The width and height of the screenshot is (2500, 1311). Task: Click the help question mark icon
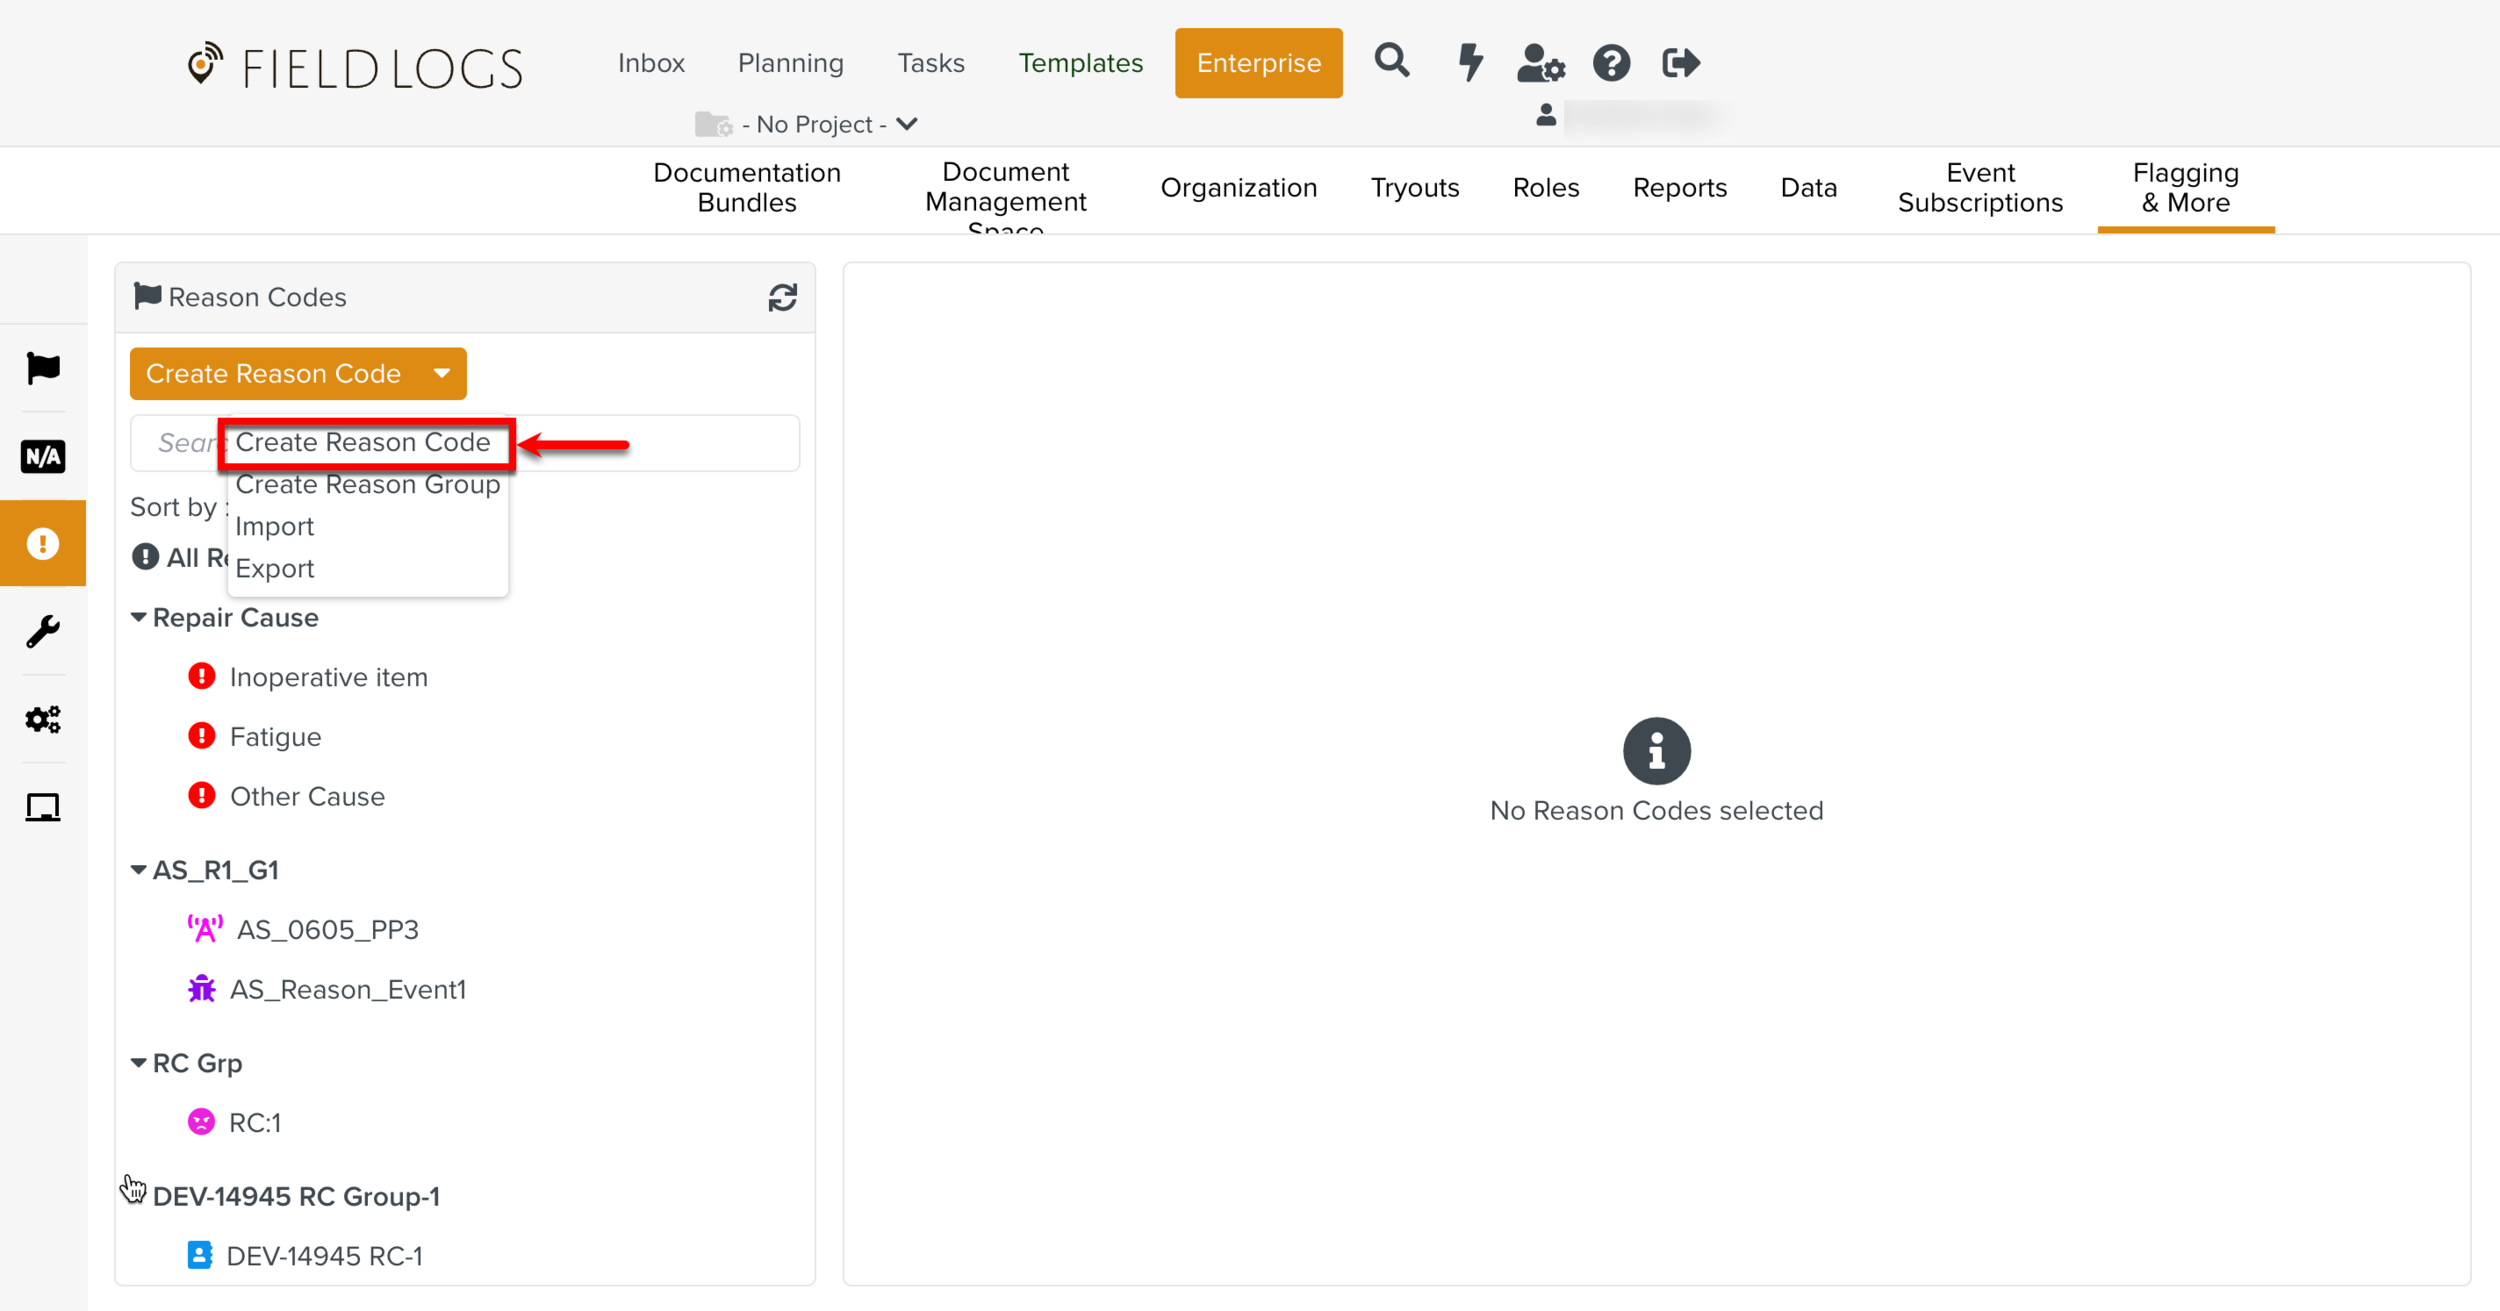pyautogui.click(x=1611, y=63)
